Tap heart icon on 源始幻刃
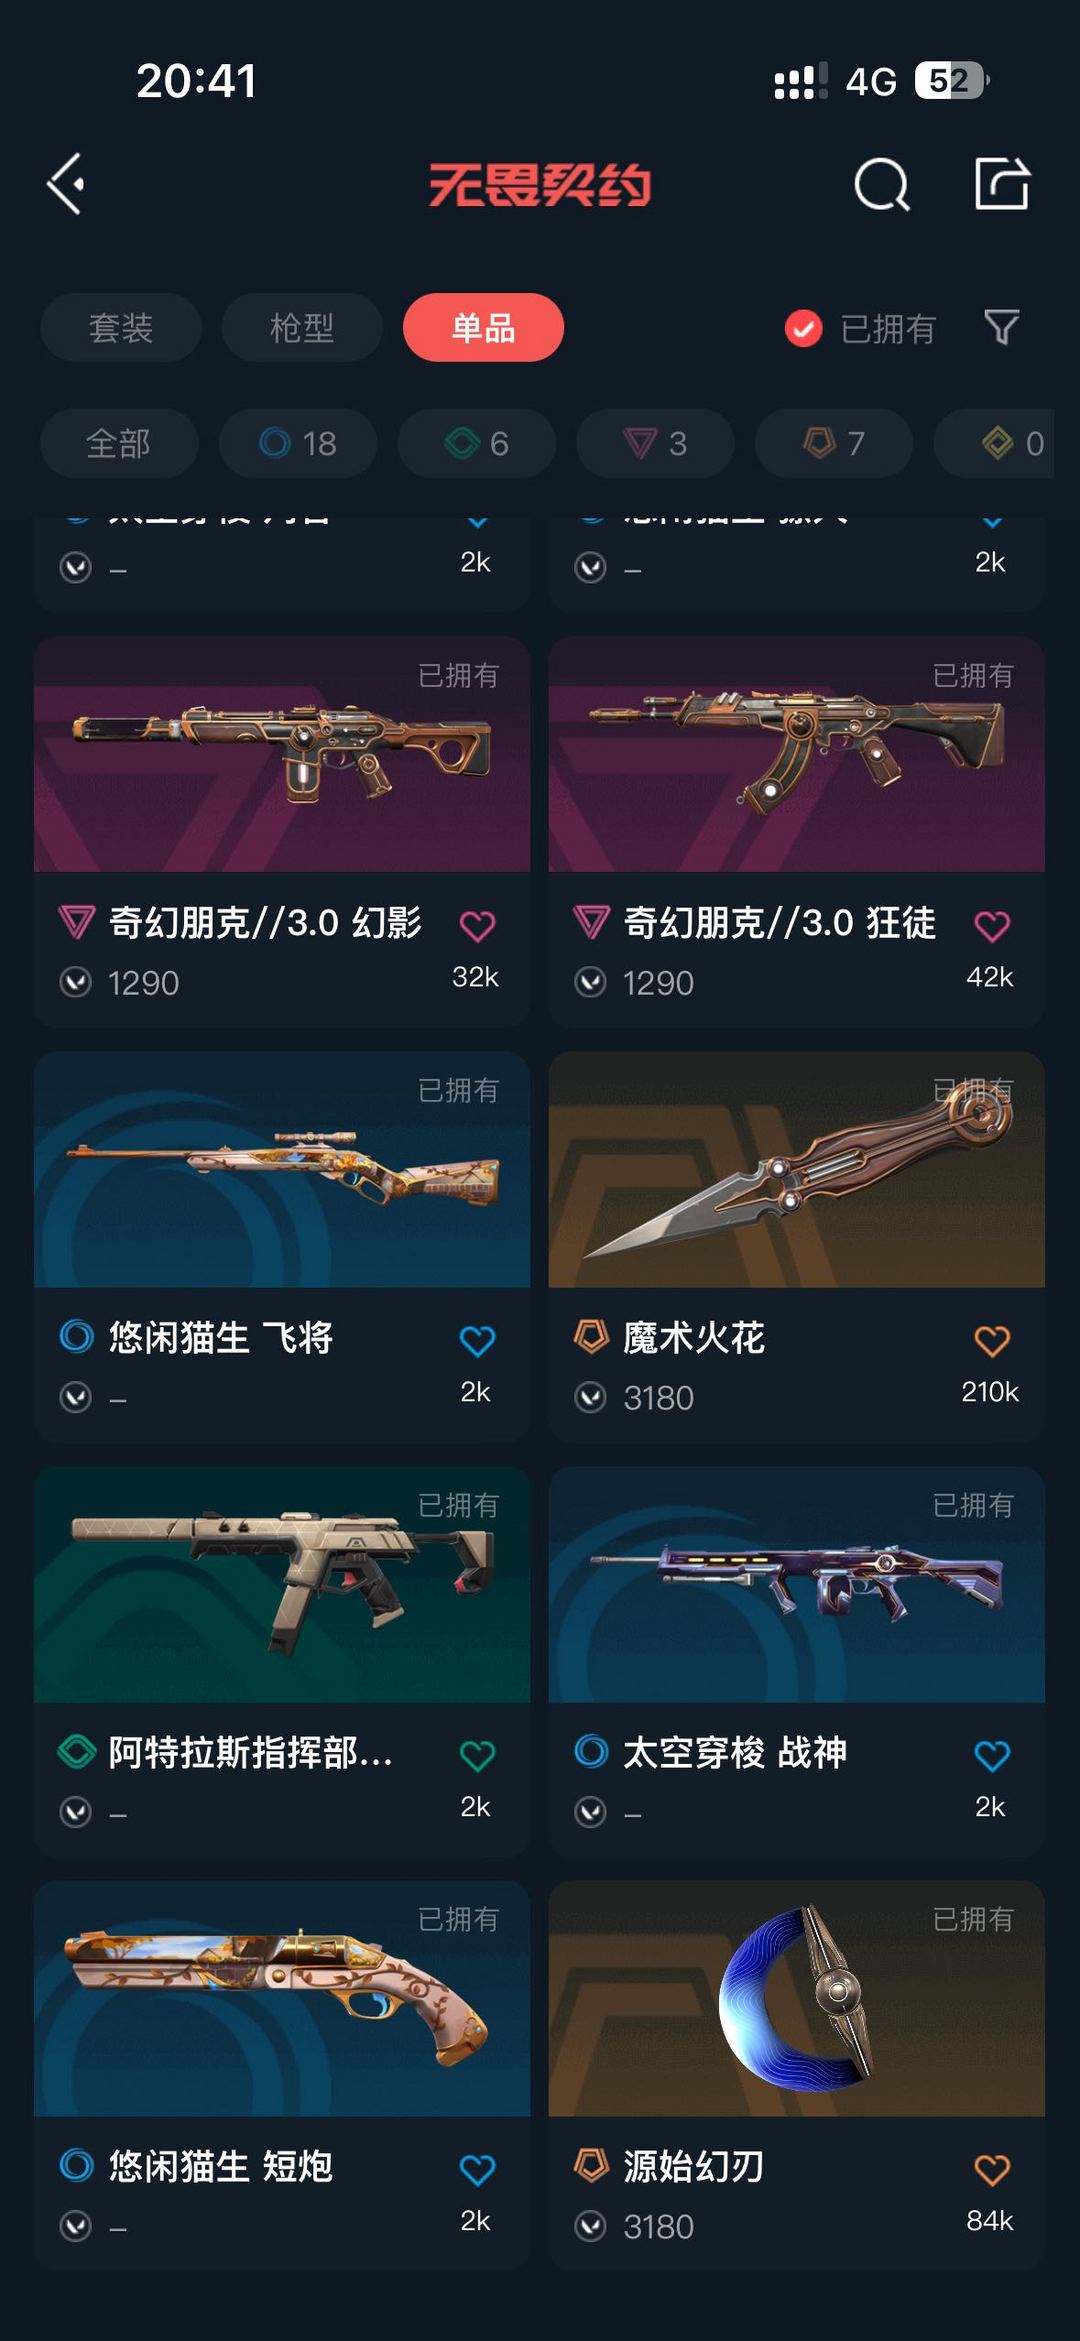The height and width of the screenshot is (2341, 1080). click(x=992, y=2170)
